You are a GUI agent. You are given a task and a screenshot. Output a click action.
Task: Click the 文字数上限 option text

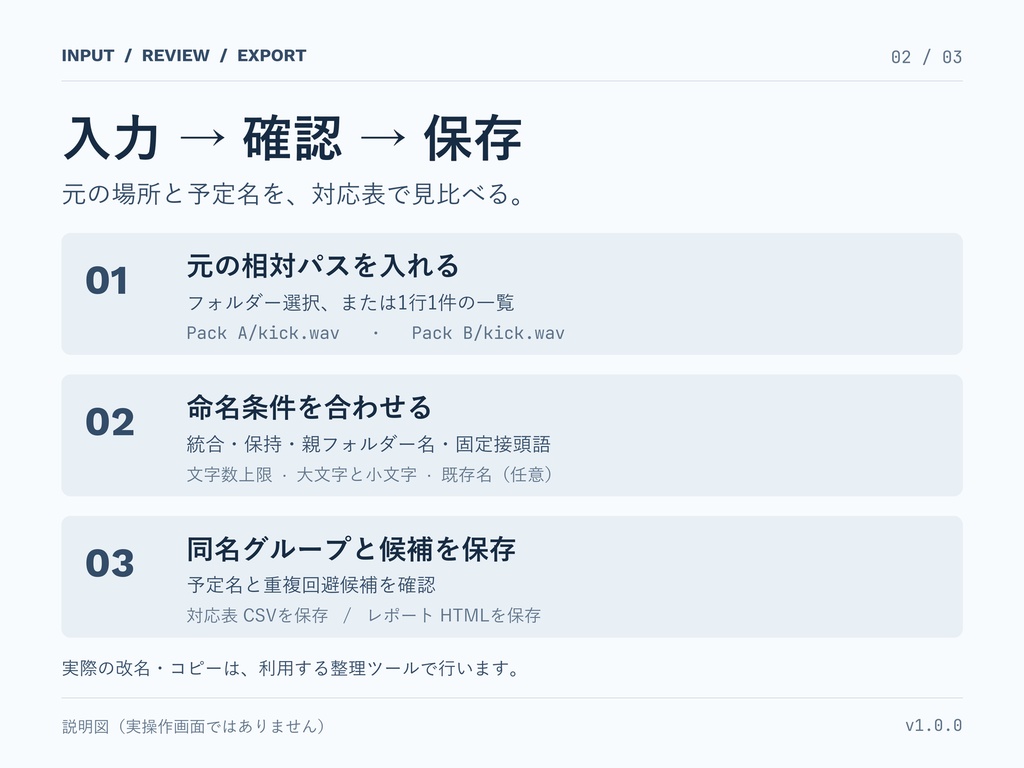click(229, 474)
